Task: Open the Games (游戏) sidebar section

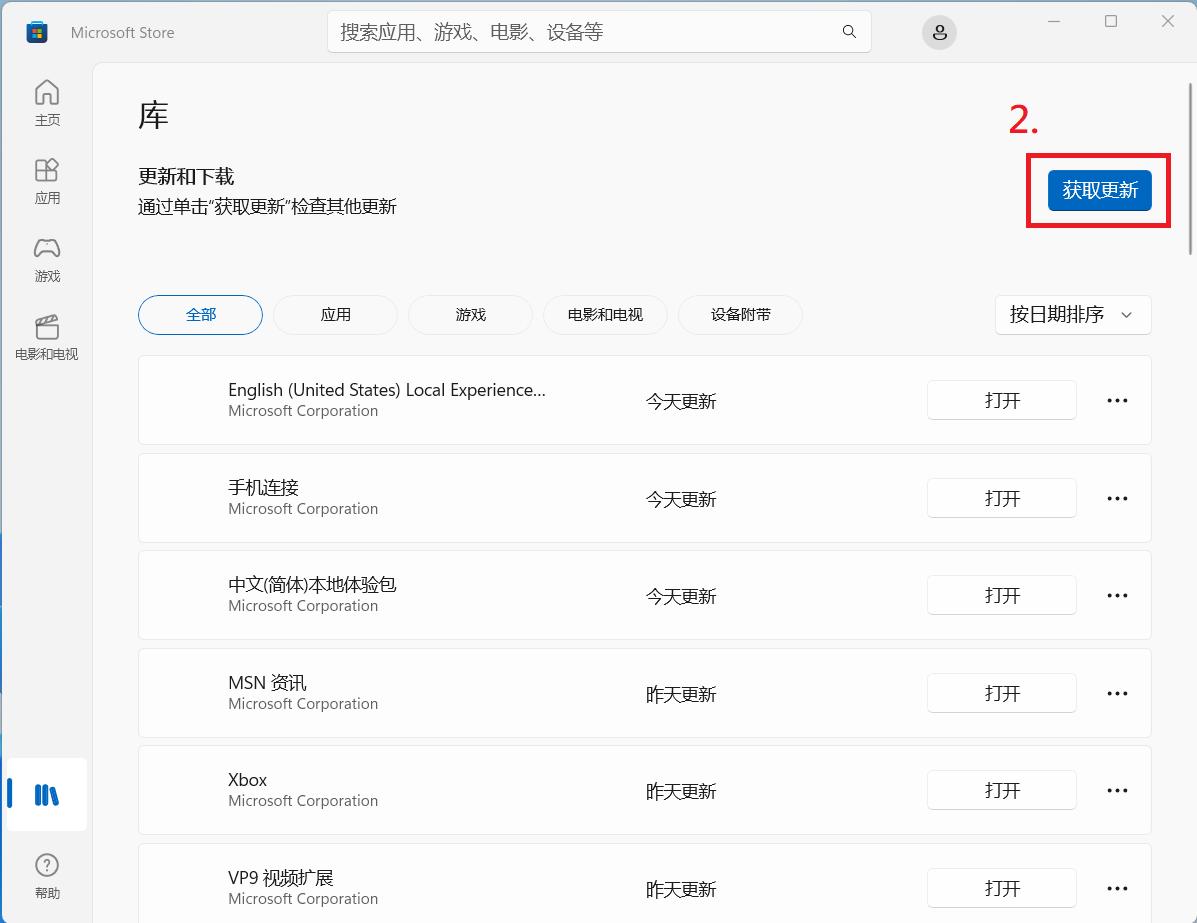Action: [x=47, y=259]
